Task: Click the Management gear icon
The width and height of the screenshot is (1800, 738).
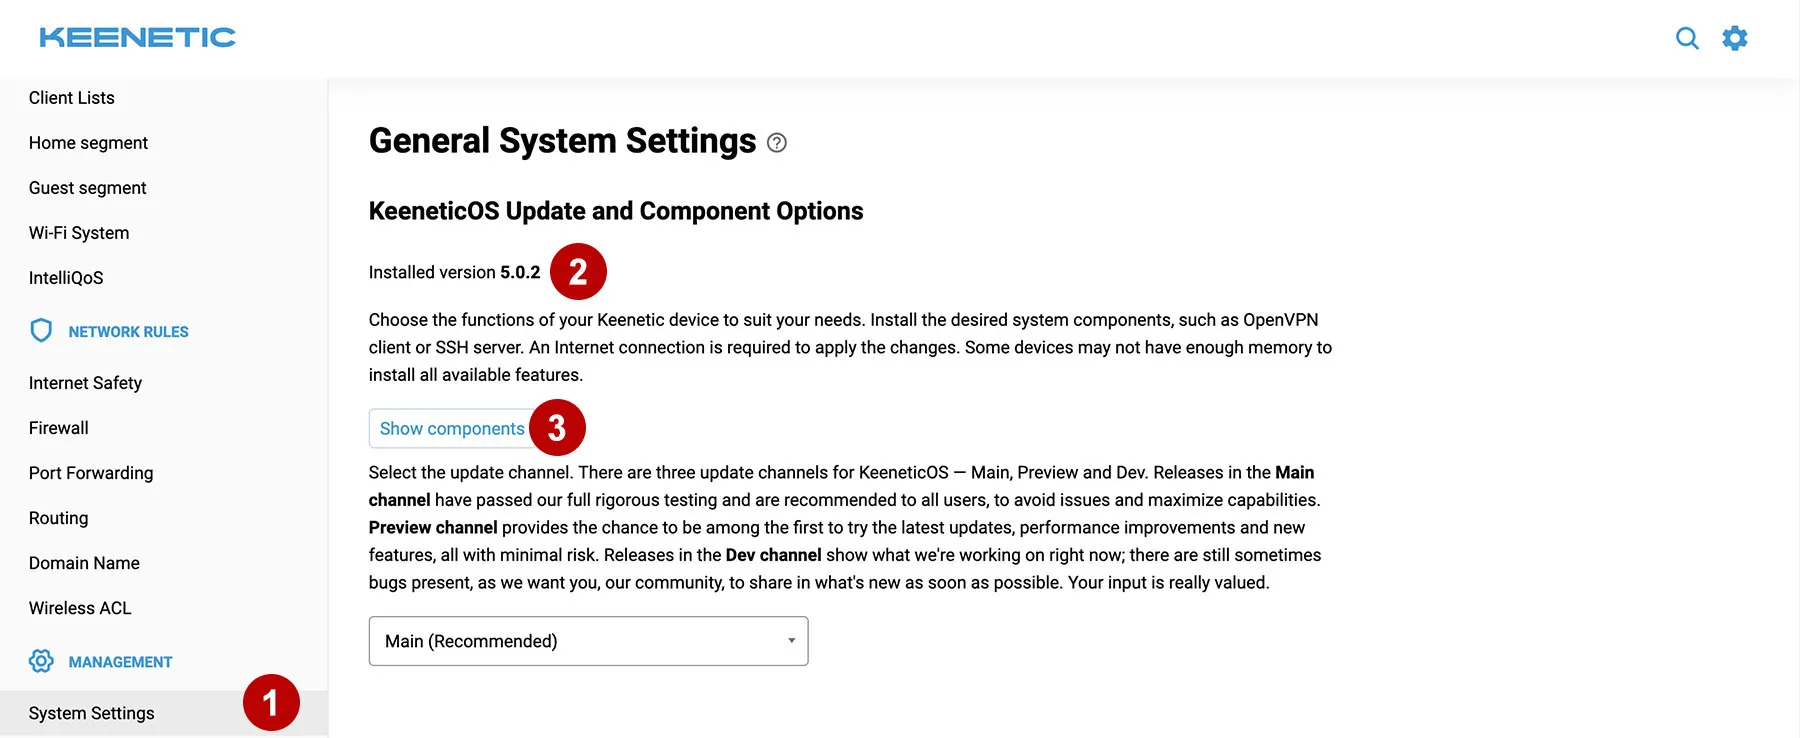Action: (x=41, y=661)
